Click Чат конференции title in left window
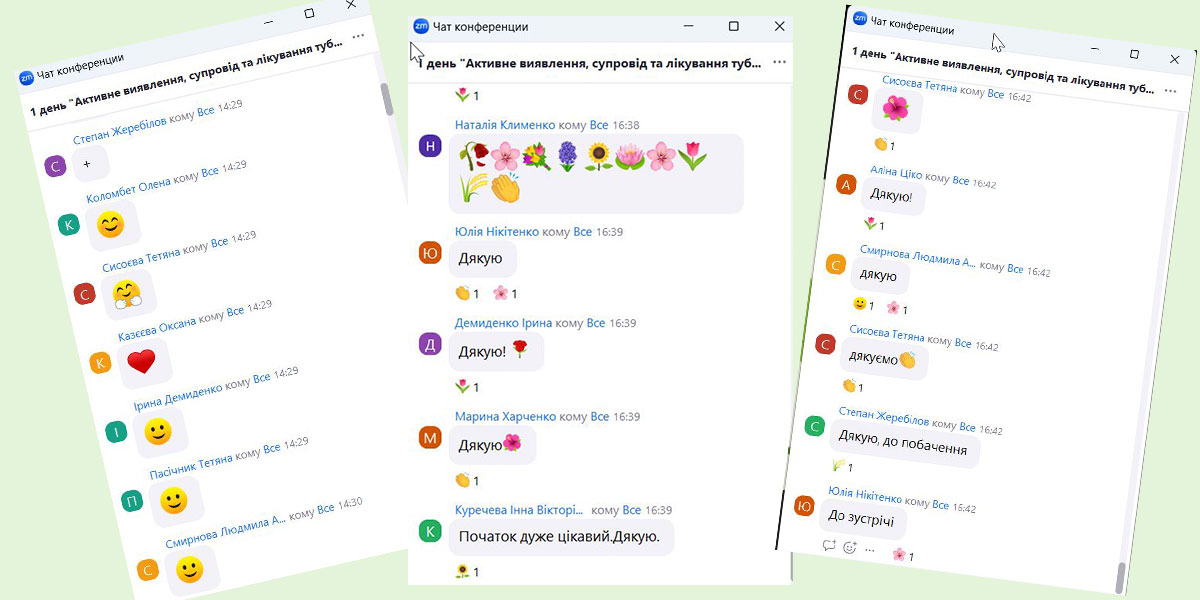This screenshot has height=600, width=1200. click(x=80, y=66)
